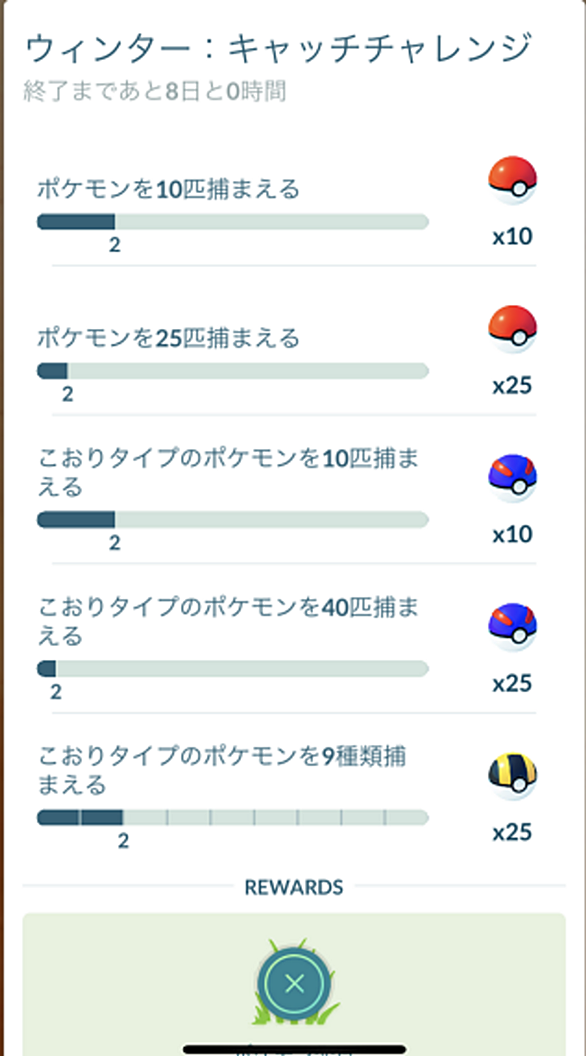Tap the こおりタイプのポケモンを40匹捕まえる task
This screenshot has height=1056, width=586.
tap(228, 621)
